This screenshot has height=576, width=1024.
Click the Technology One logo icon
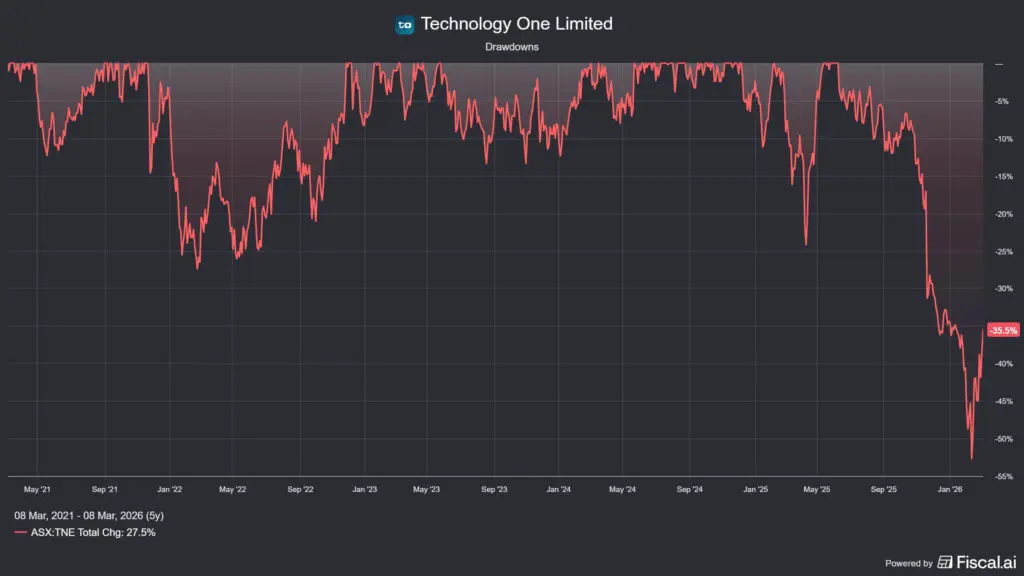(405, 25)
